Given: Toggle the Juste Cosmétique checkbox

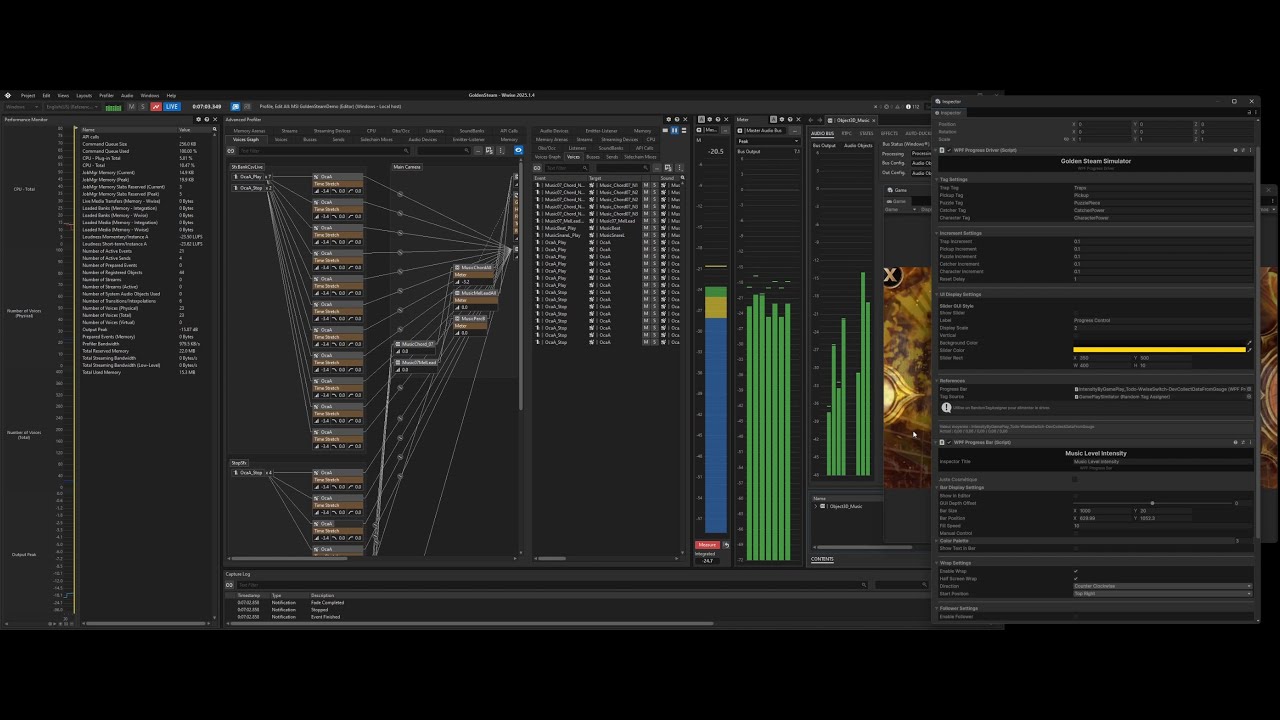Looking at the screenshot, I should point(1075,479).
